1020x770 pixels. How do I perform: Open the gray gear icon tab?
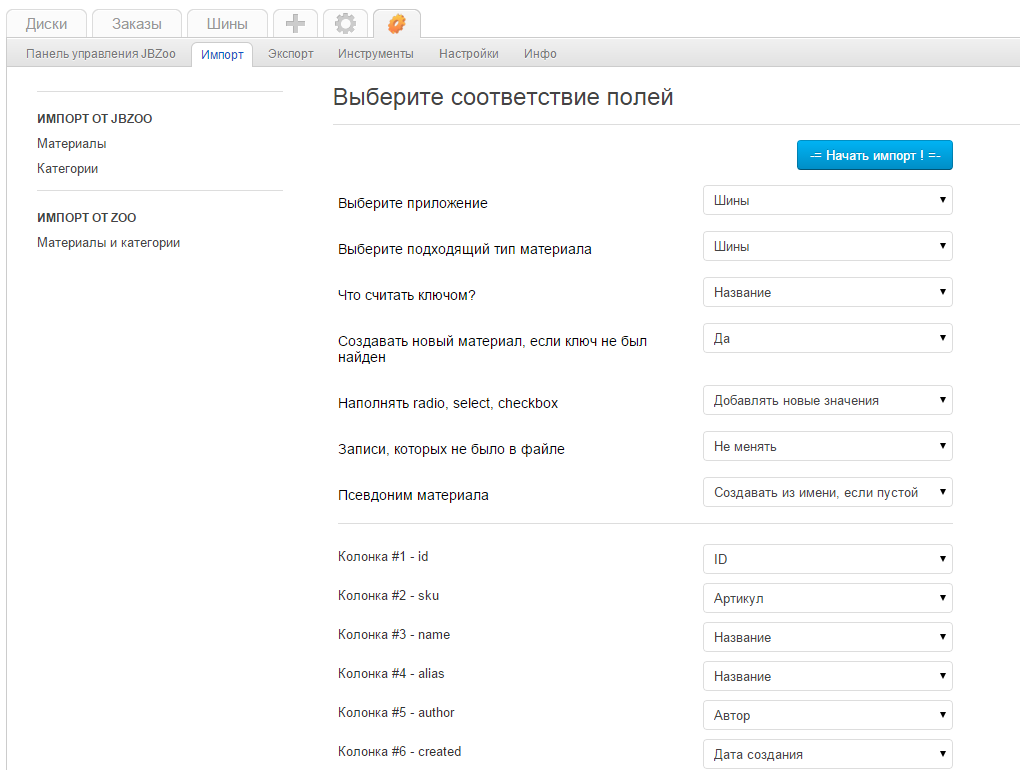[x=346, y=24]
